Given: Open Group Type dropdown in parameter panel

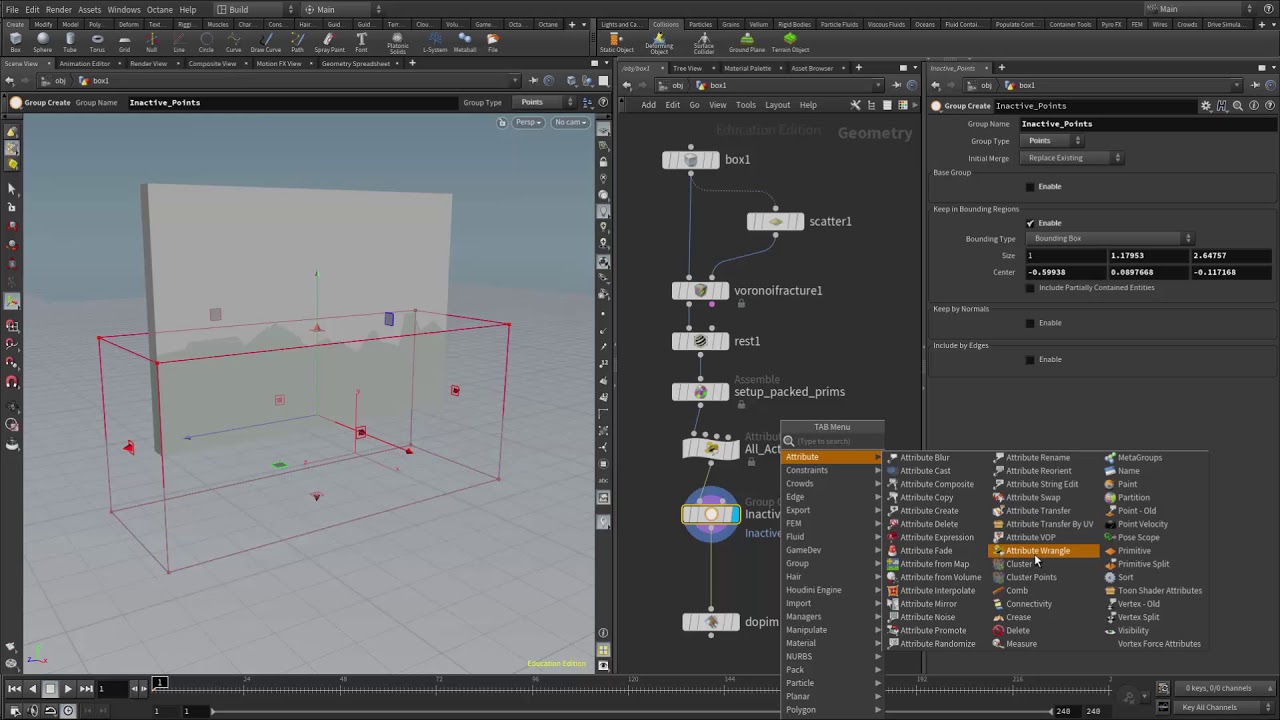Looking at the screenshot, I should coord(1052,141).
